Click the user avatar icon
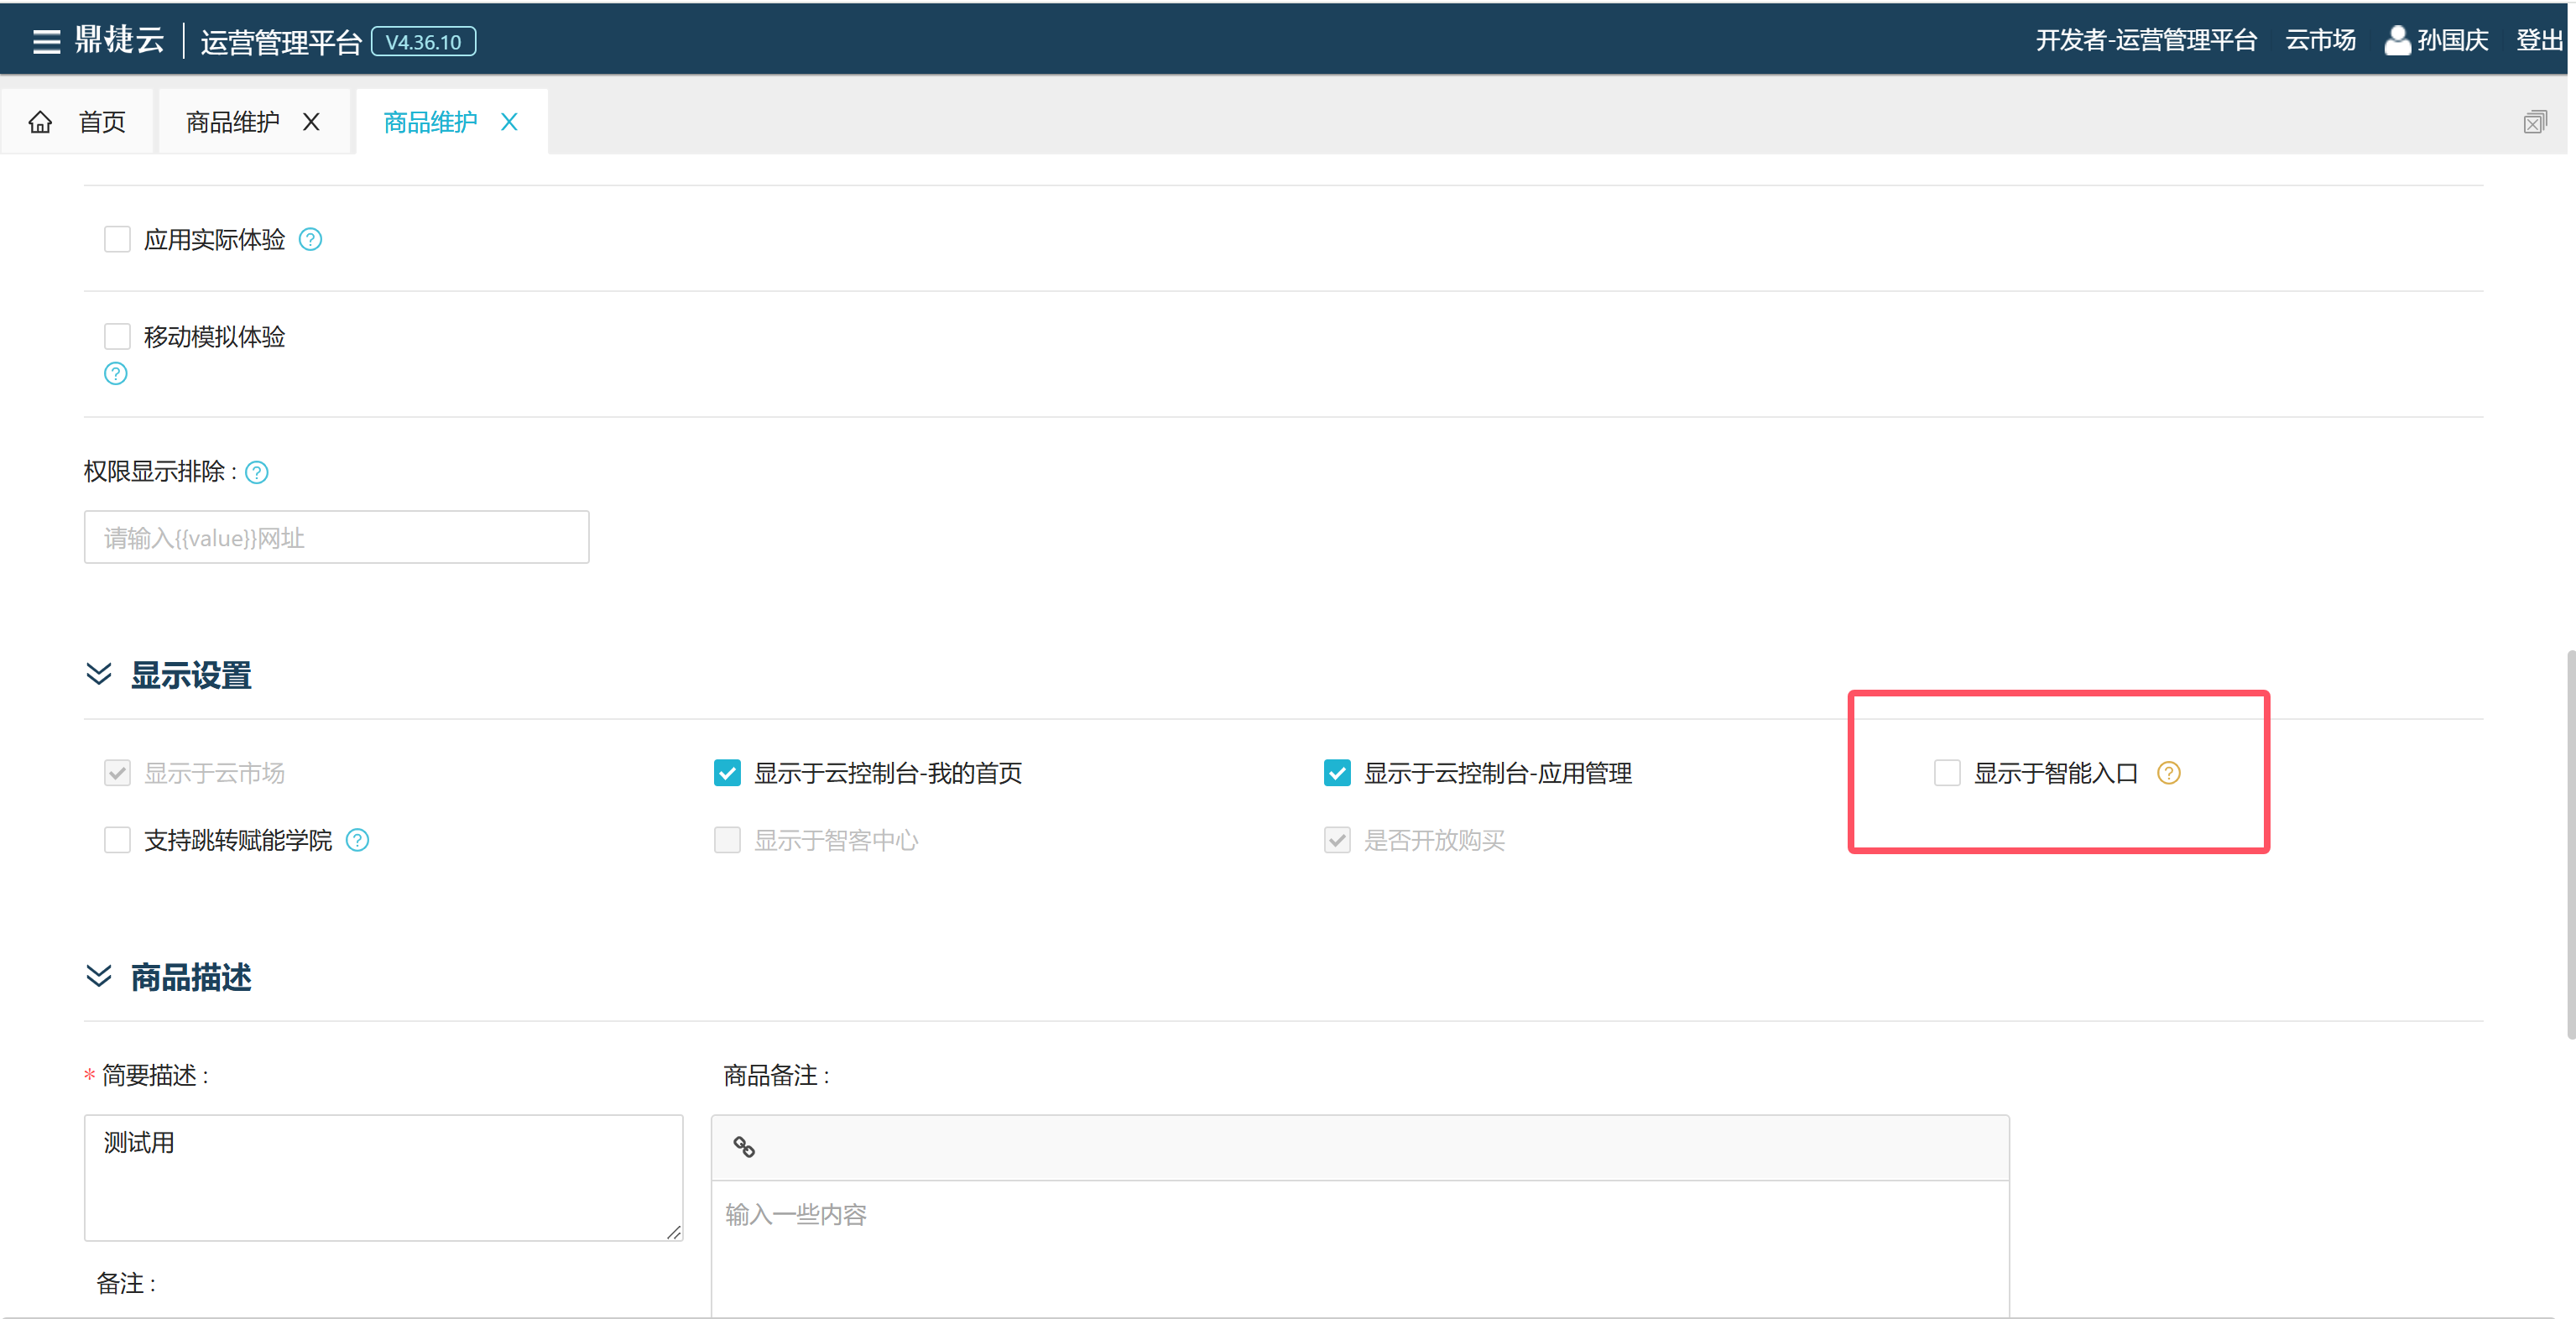The width and height of the screenshot is (2576, 1319). (2396, 40)
